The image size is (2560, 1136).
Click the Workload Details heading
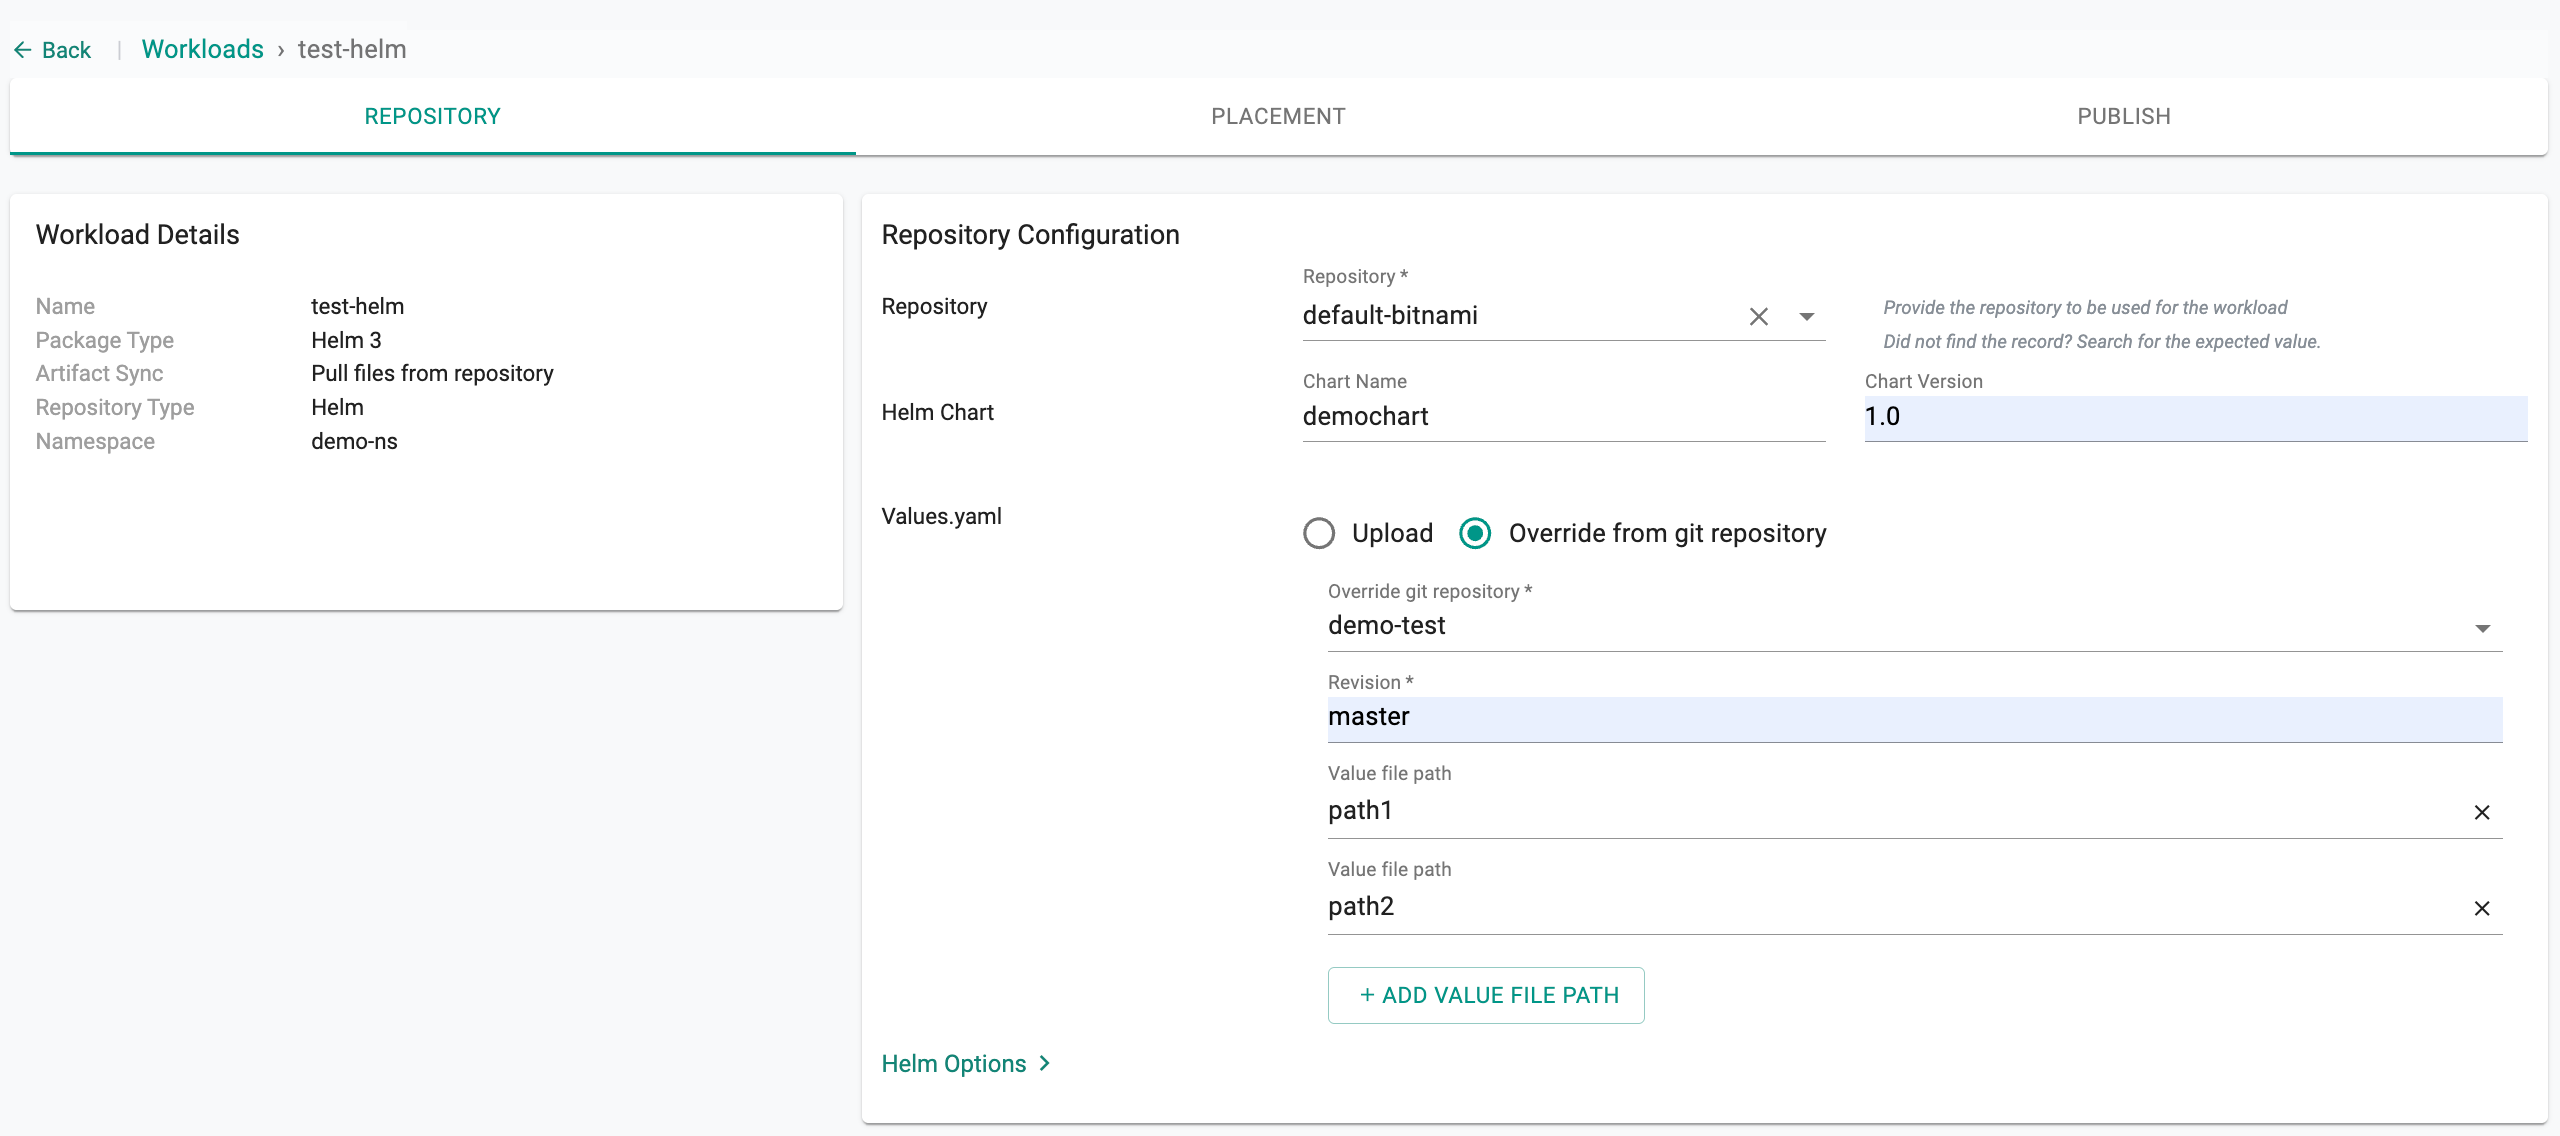138,235
